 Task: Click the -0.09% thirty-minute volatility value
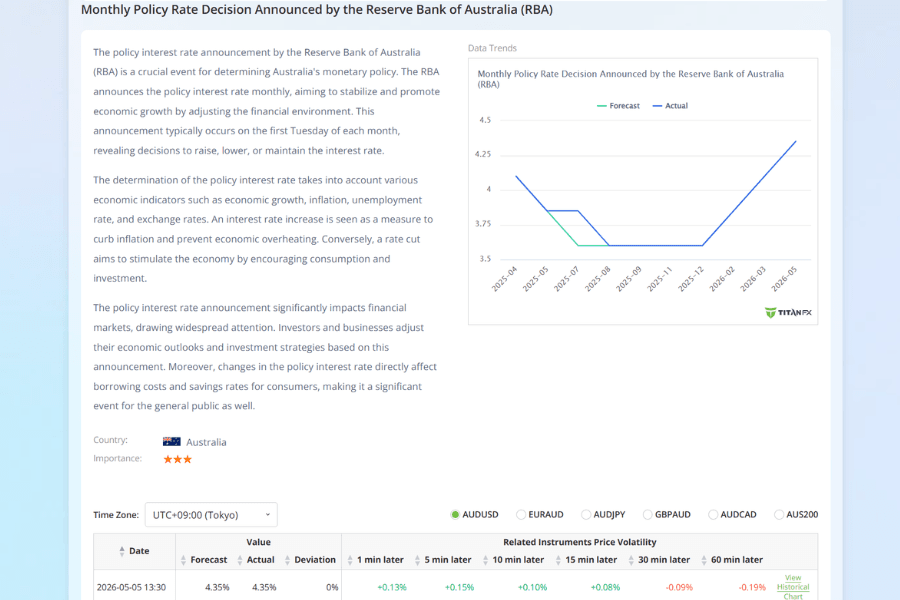[679, 587]
